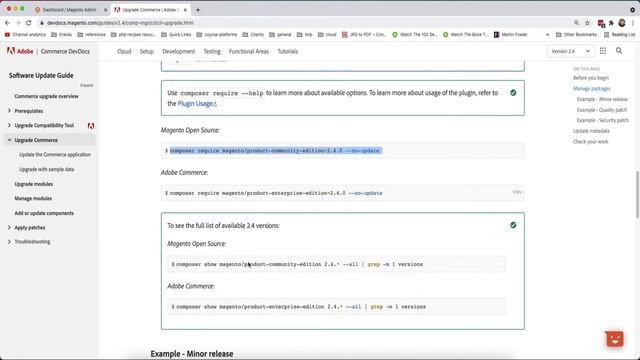
Task: Open the Chrome three-dot menu
Action: [633, 23]
